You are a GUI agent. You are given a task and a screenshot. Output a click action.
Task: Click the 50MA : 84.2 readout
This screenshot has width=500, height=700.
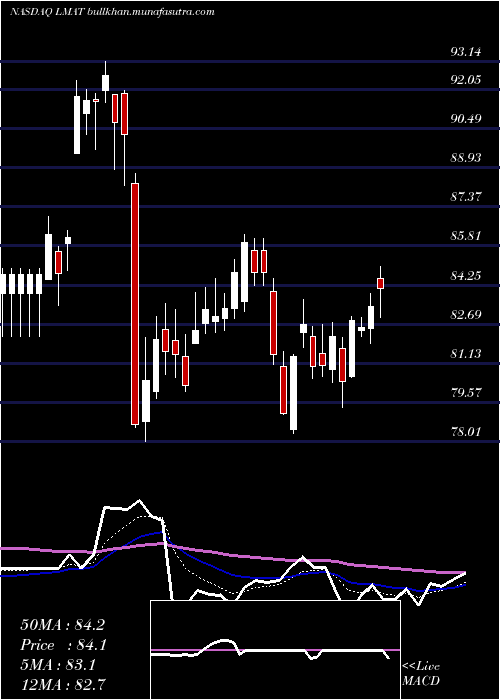(x=62, y=625)
